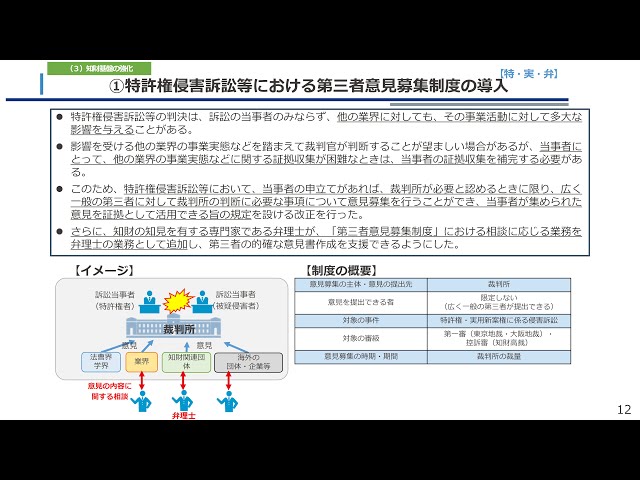Click the 【特・実・弁】 label
Screen dimensions: 640x480
(529, 73)
